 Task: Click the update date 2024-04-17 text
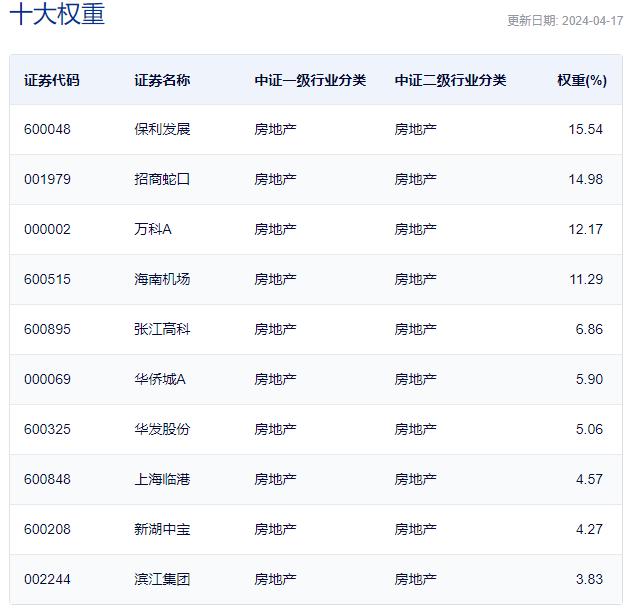(592, 21)
